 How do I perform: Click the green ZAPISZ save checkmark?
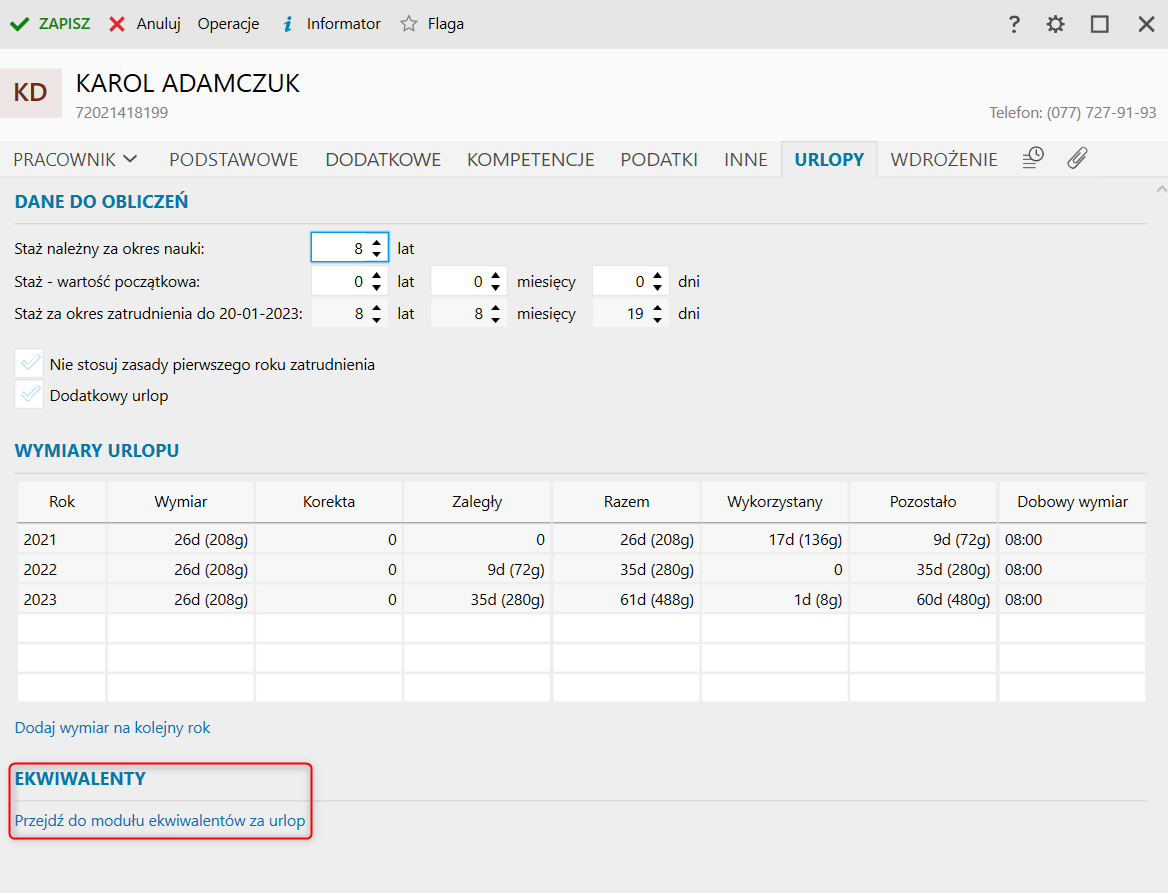coord(19,24)
